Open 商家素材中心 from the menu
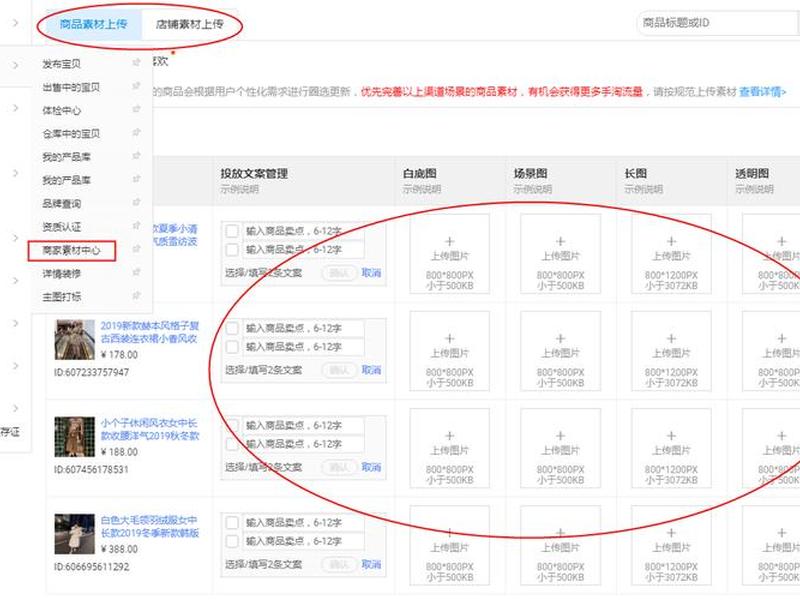This screenshot has width=800, height=600. pyautogui.click(x=71, y=251)
